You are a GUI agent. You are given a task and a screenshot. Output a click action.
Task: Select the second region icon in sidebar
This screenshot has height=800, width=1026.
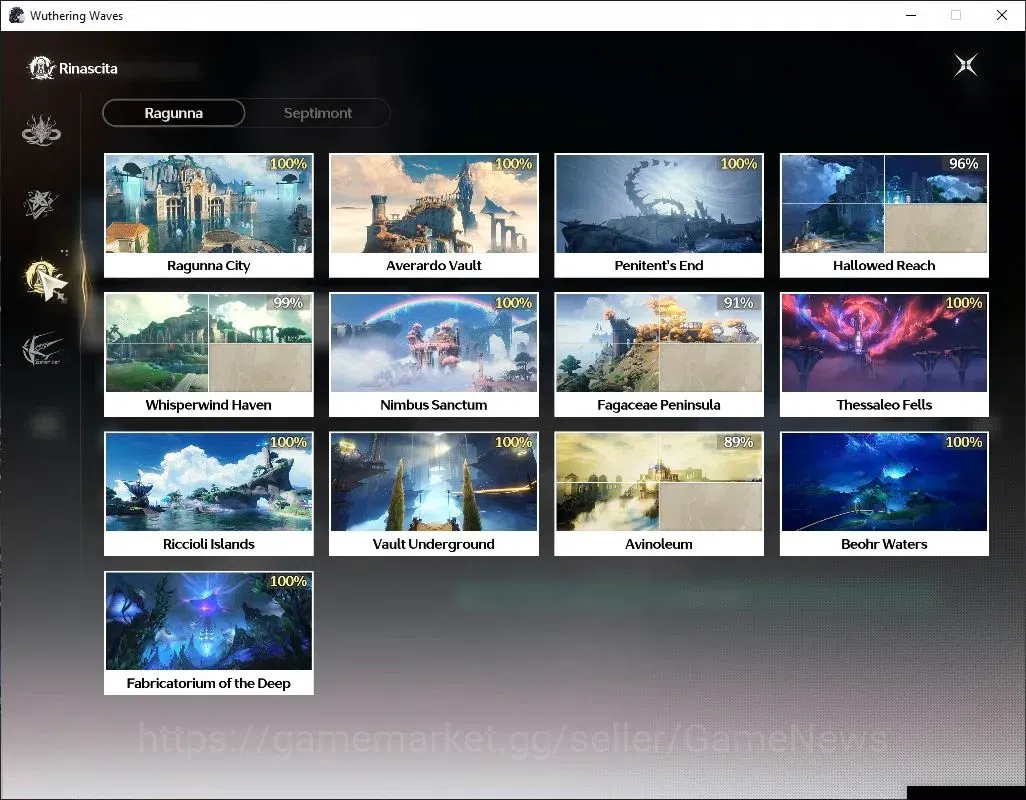pyautogui.click(x=41, y=203)
